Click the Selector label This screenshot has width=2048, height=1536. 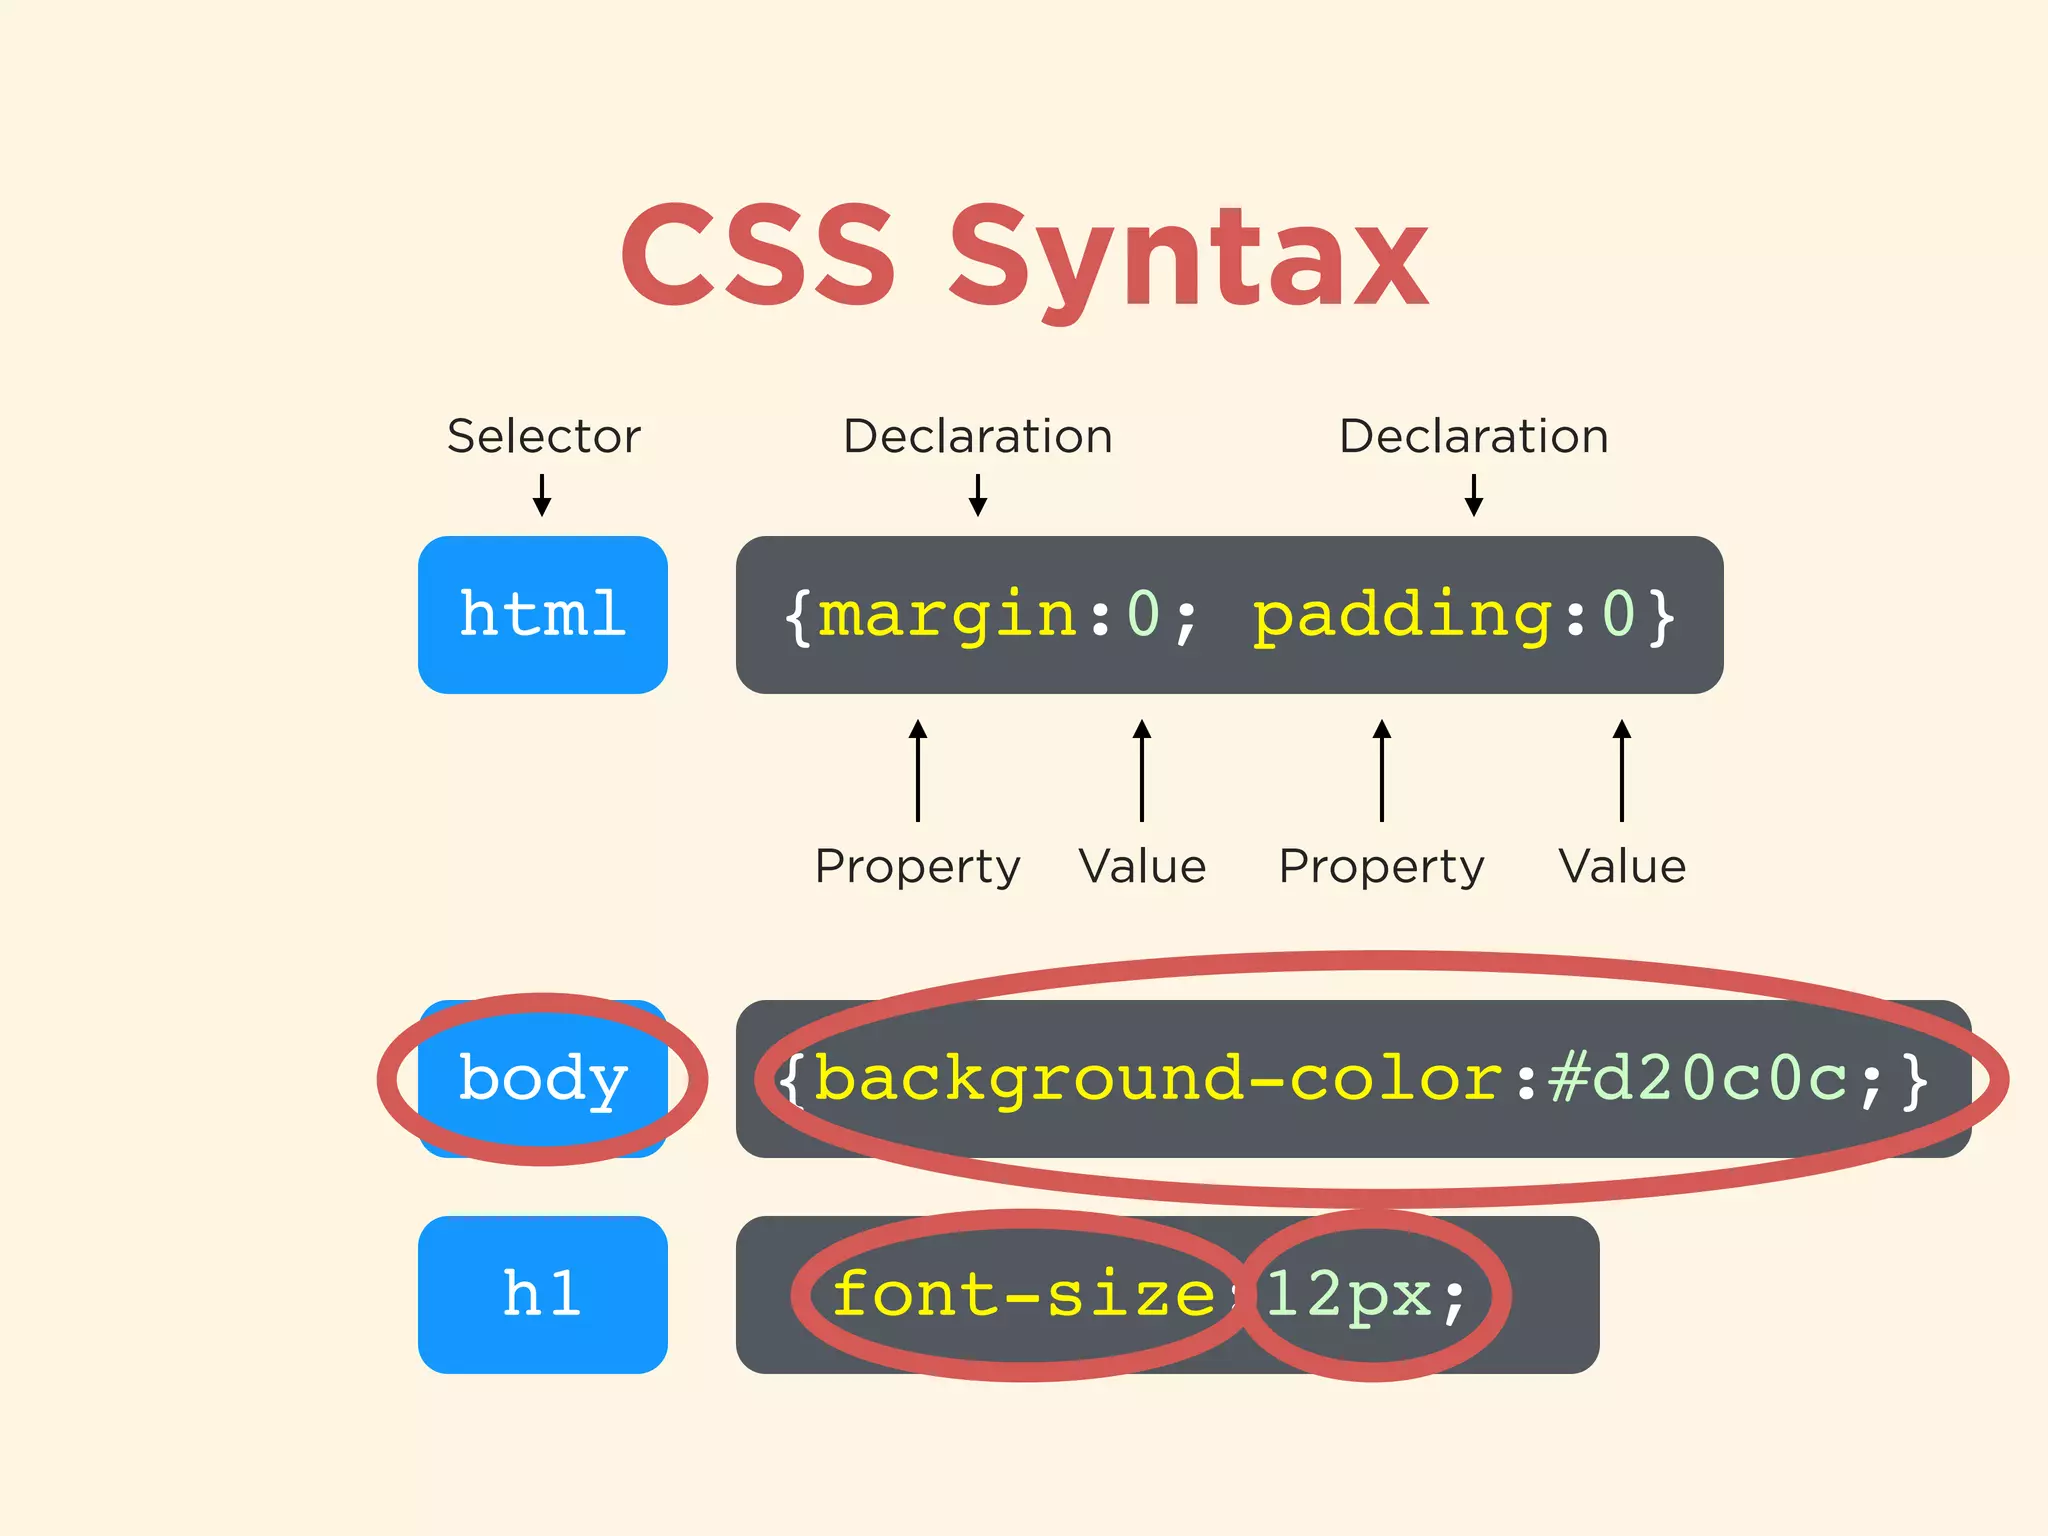pyautogui.click(x=543, y=436)
